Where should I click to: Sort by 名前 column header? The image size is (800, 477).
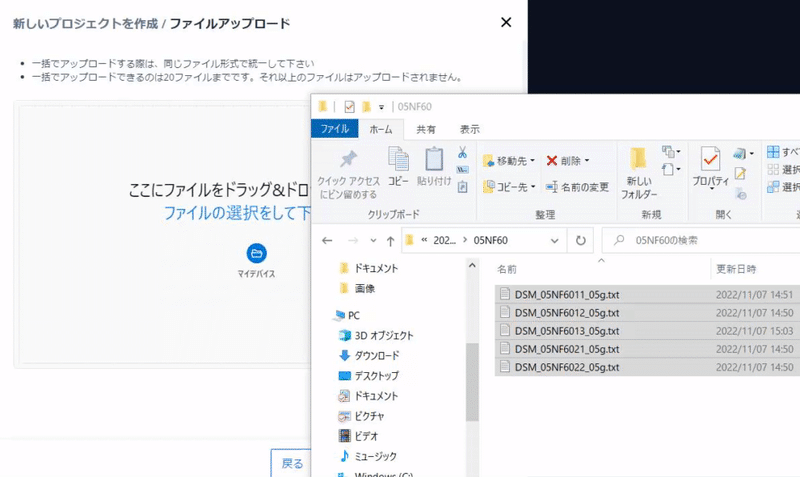507,269
